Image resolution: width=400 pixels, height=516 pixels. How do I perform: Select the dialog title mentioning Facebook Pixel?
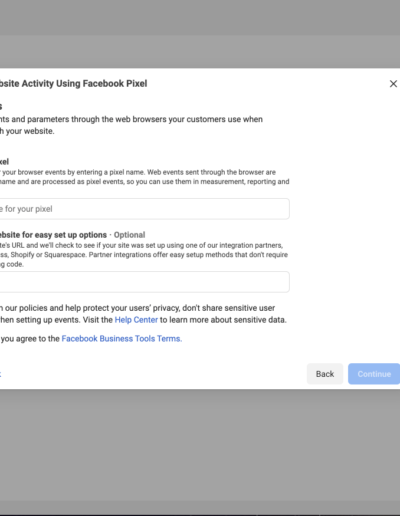73,83
